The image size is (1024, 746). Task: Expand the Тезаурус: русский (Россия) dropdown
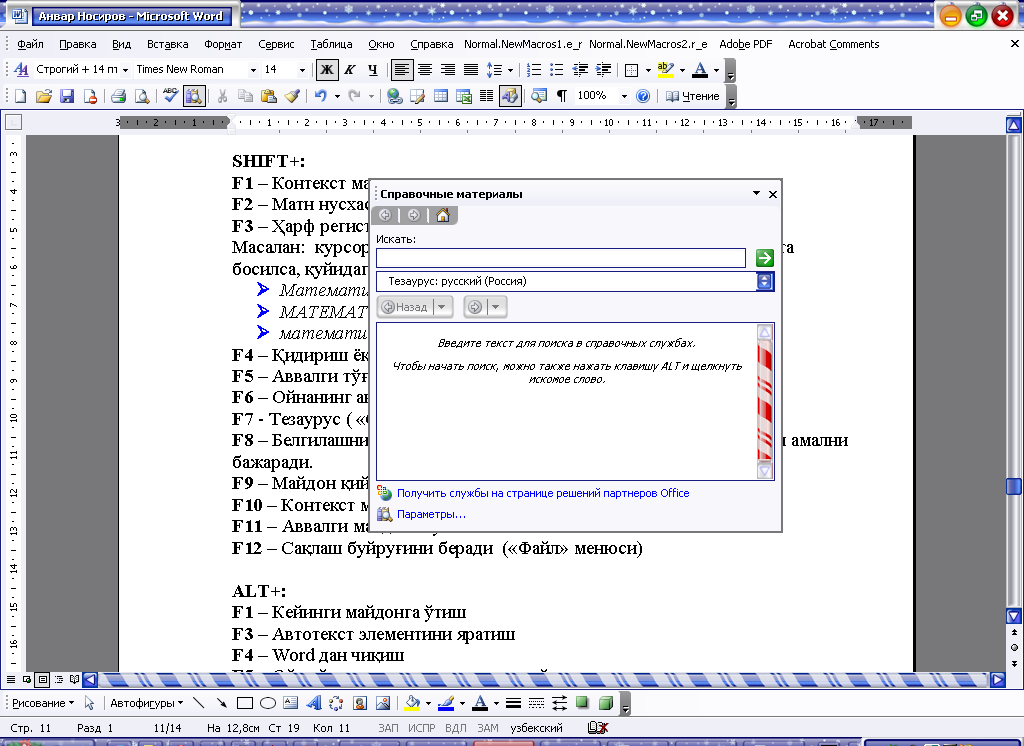click(x=767, y=282)
